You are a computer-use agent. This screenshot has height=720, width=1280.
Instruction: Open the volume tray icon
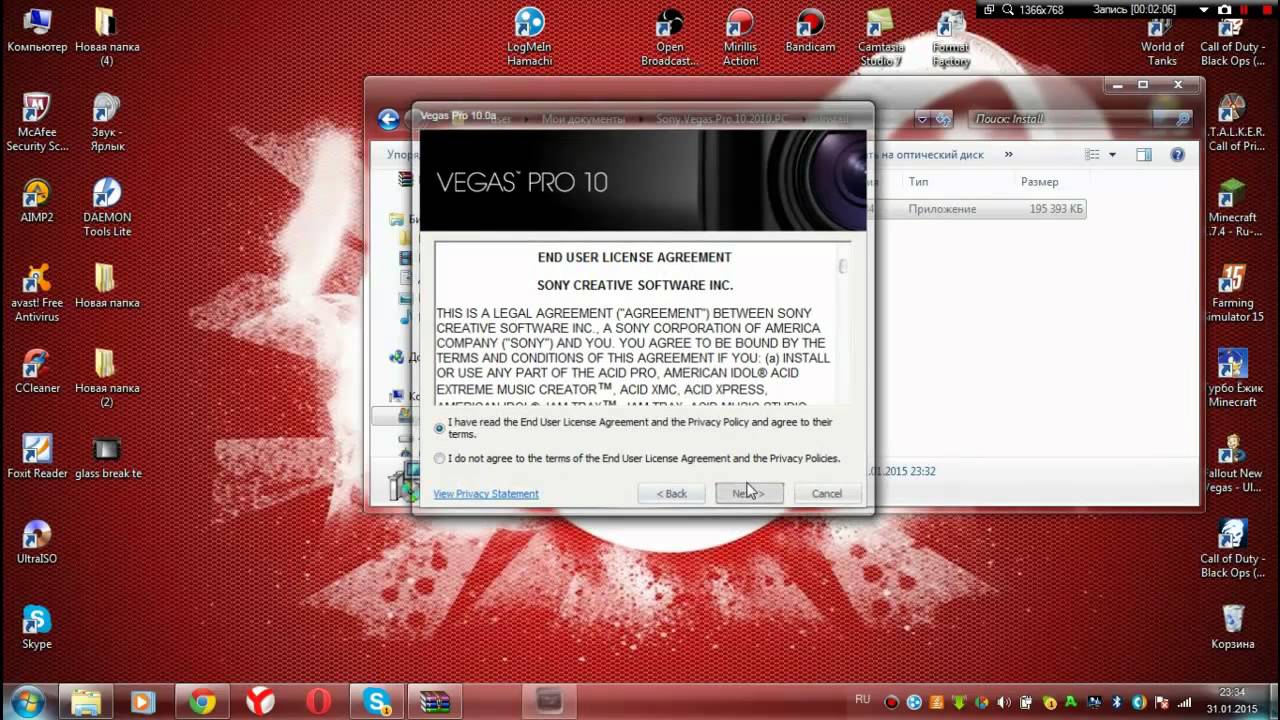point(1003,703)
